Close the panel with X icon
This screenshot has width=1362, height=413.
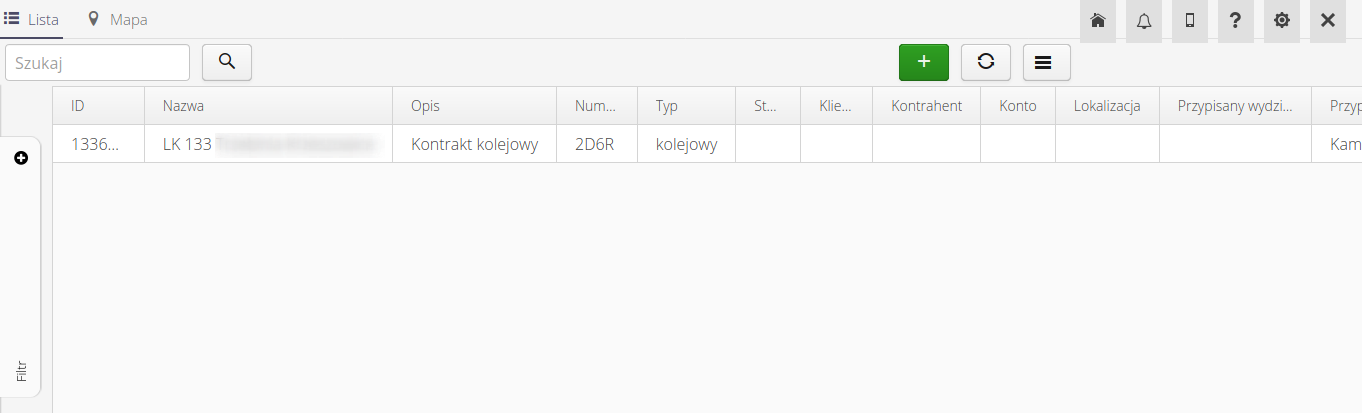(1328, 21)
